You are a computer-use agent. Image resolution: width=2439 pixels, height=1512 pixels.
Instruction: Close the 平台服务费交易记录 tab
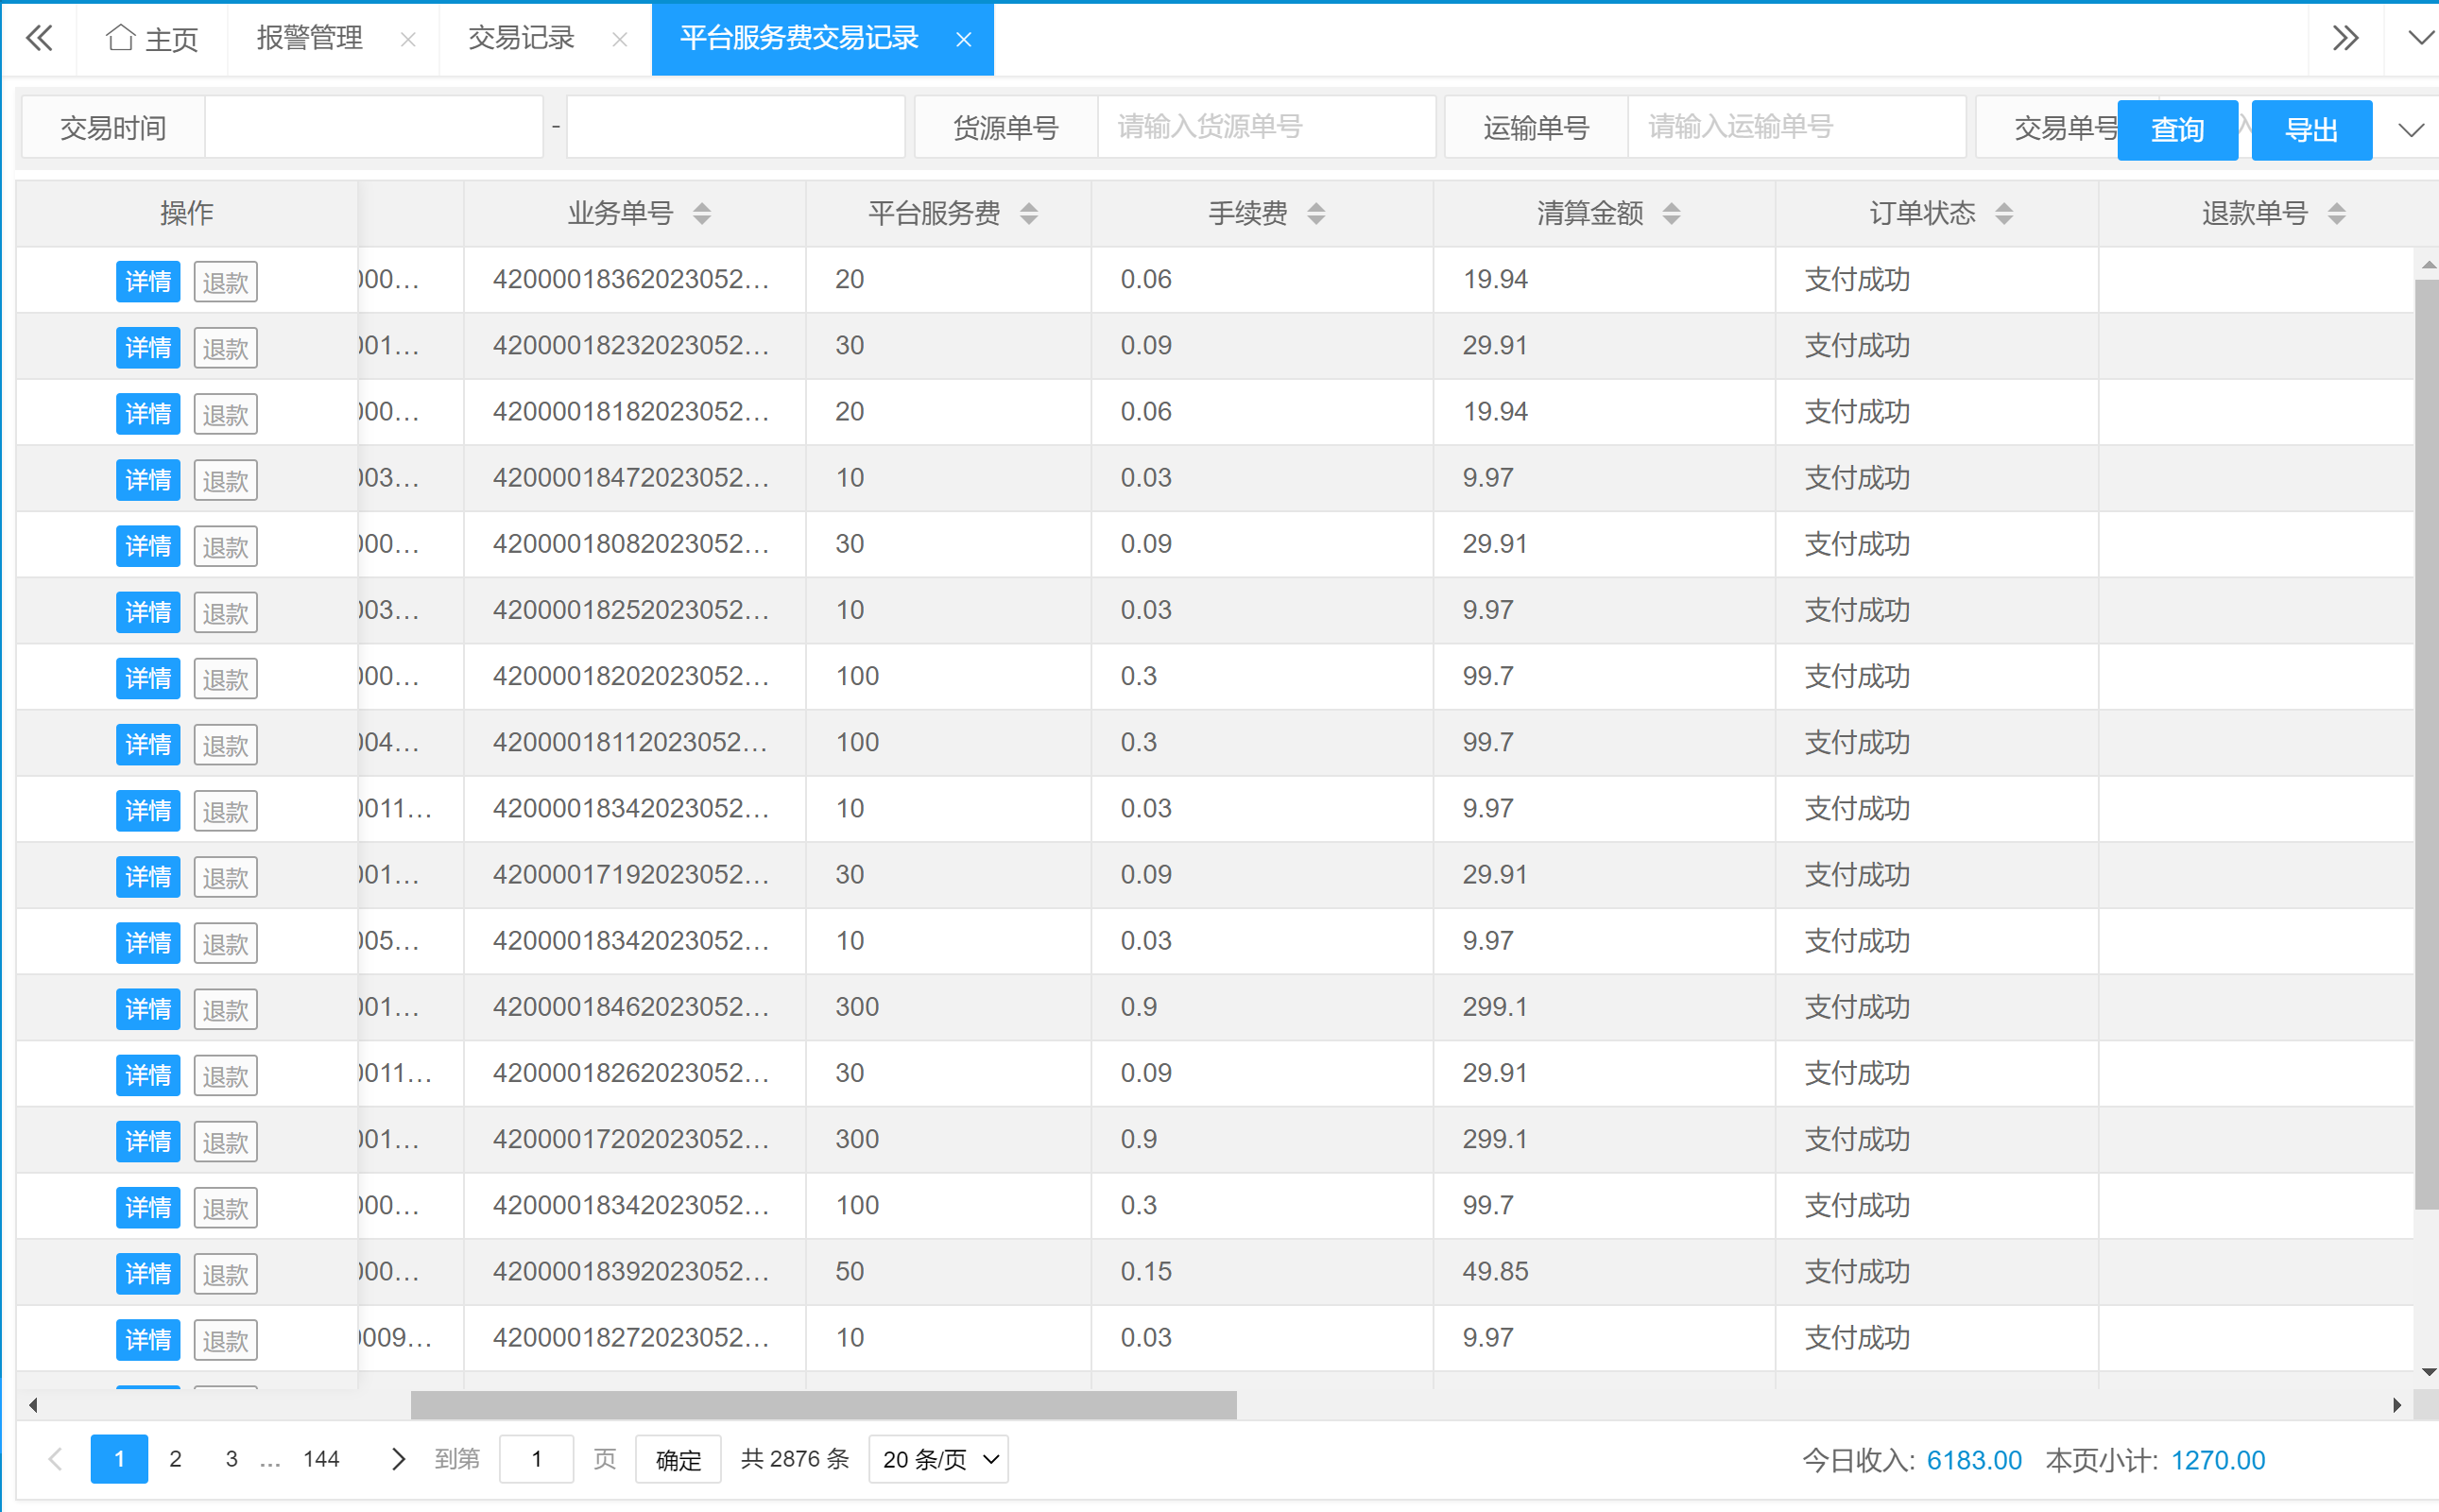pos(964,39)
